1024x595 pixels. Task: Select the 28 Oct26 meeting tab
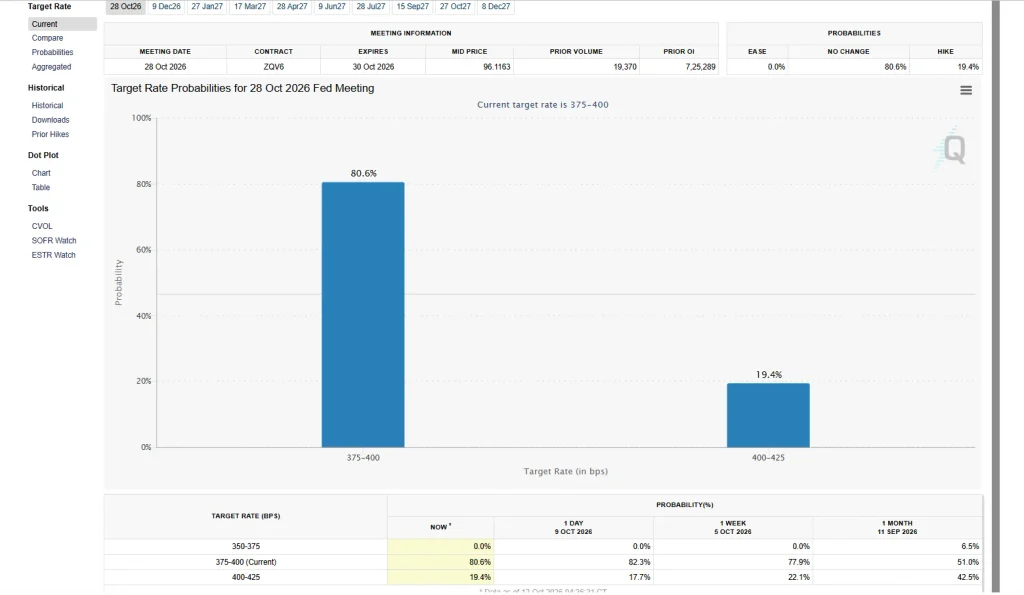(125, 7)
